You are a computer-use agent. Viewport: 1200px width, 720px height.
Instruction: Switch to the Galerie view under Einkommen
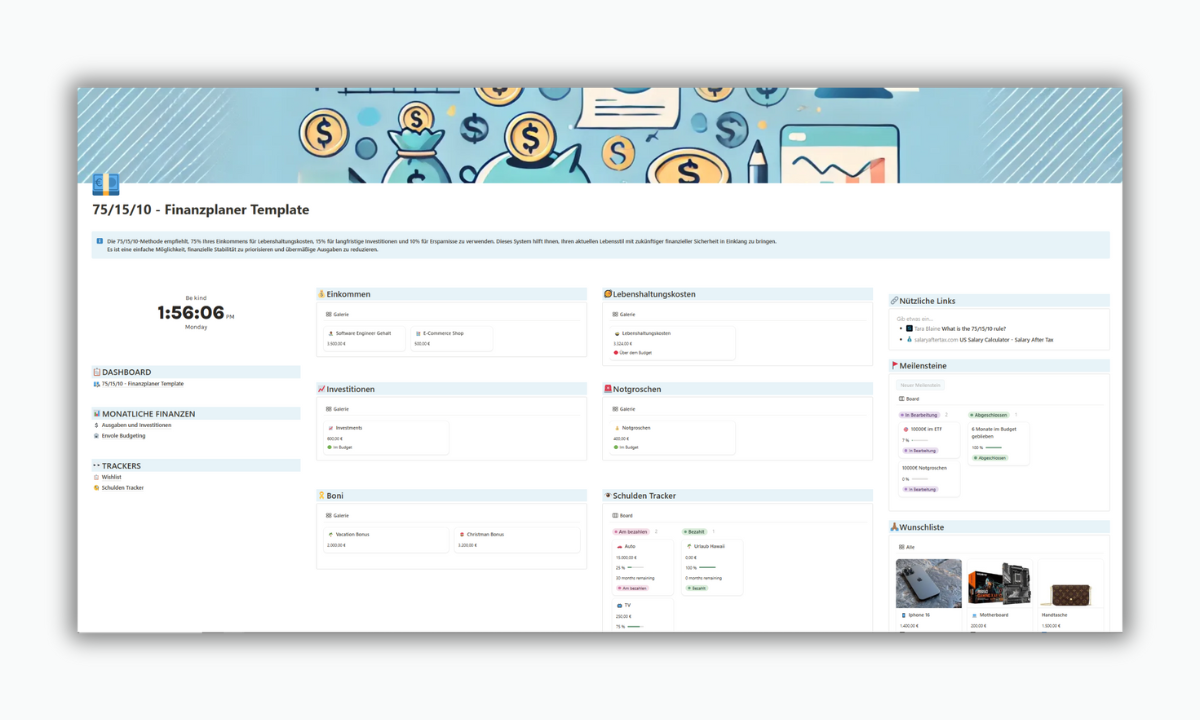coord(336,313)
